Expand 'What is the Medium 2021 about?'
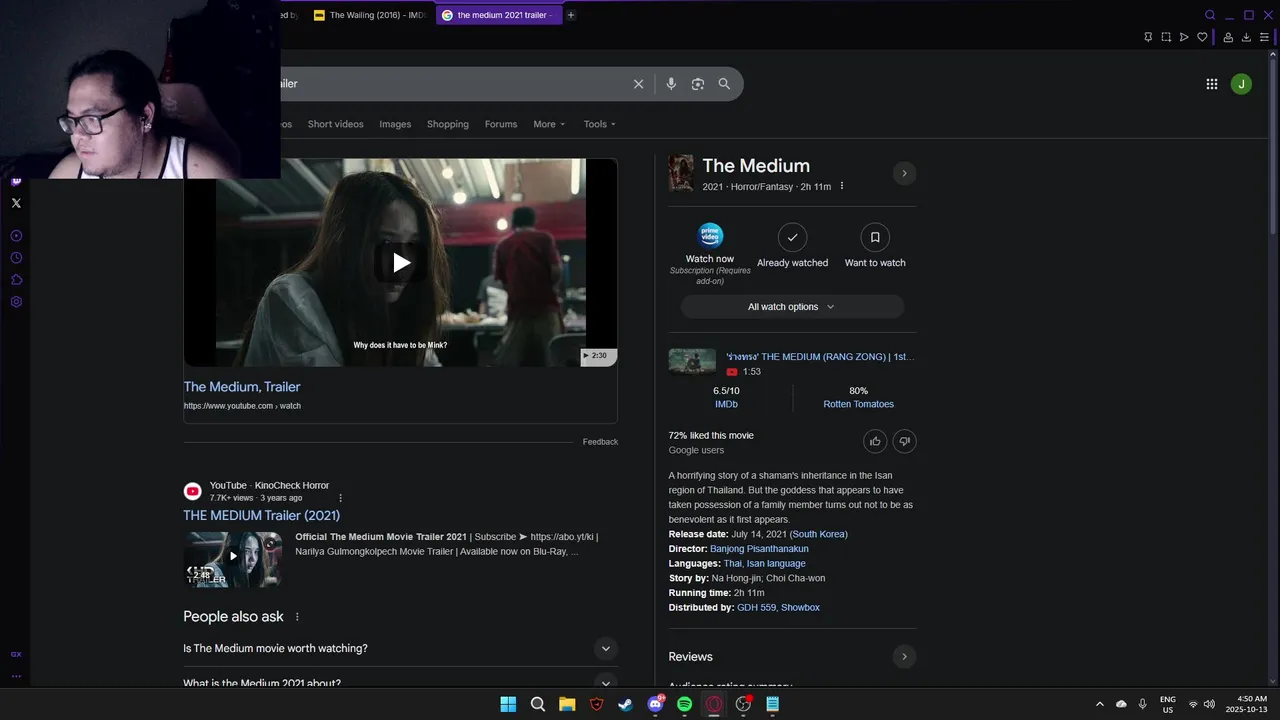Image resolution: width=1280 pixels, height=720 pixels. (400, 683)
